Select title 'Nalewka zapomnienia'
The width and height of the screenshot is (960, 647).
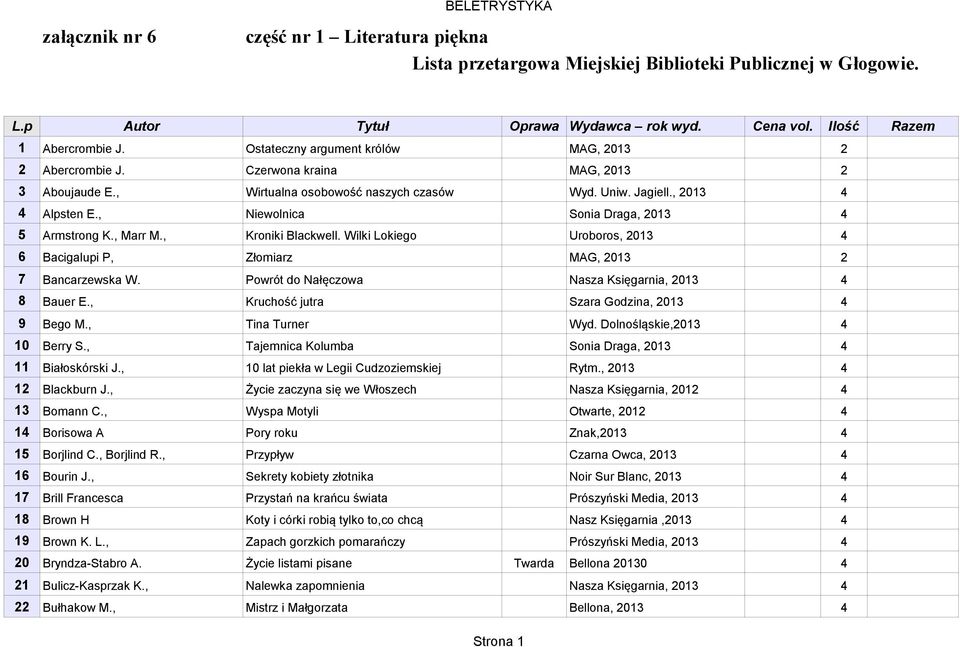[x=305, y=586]
